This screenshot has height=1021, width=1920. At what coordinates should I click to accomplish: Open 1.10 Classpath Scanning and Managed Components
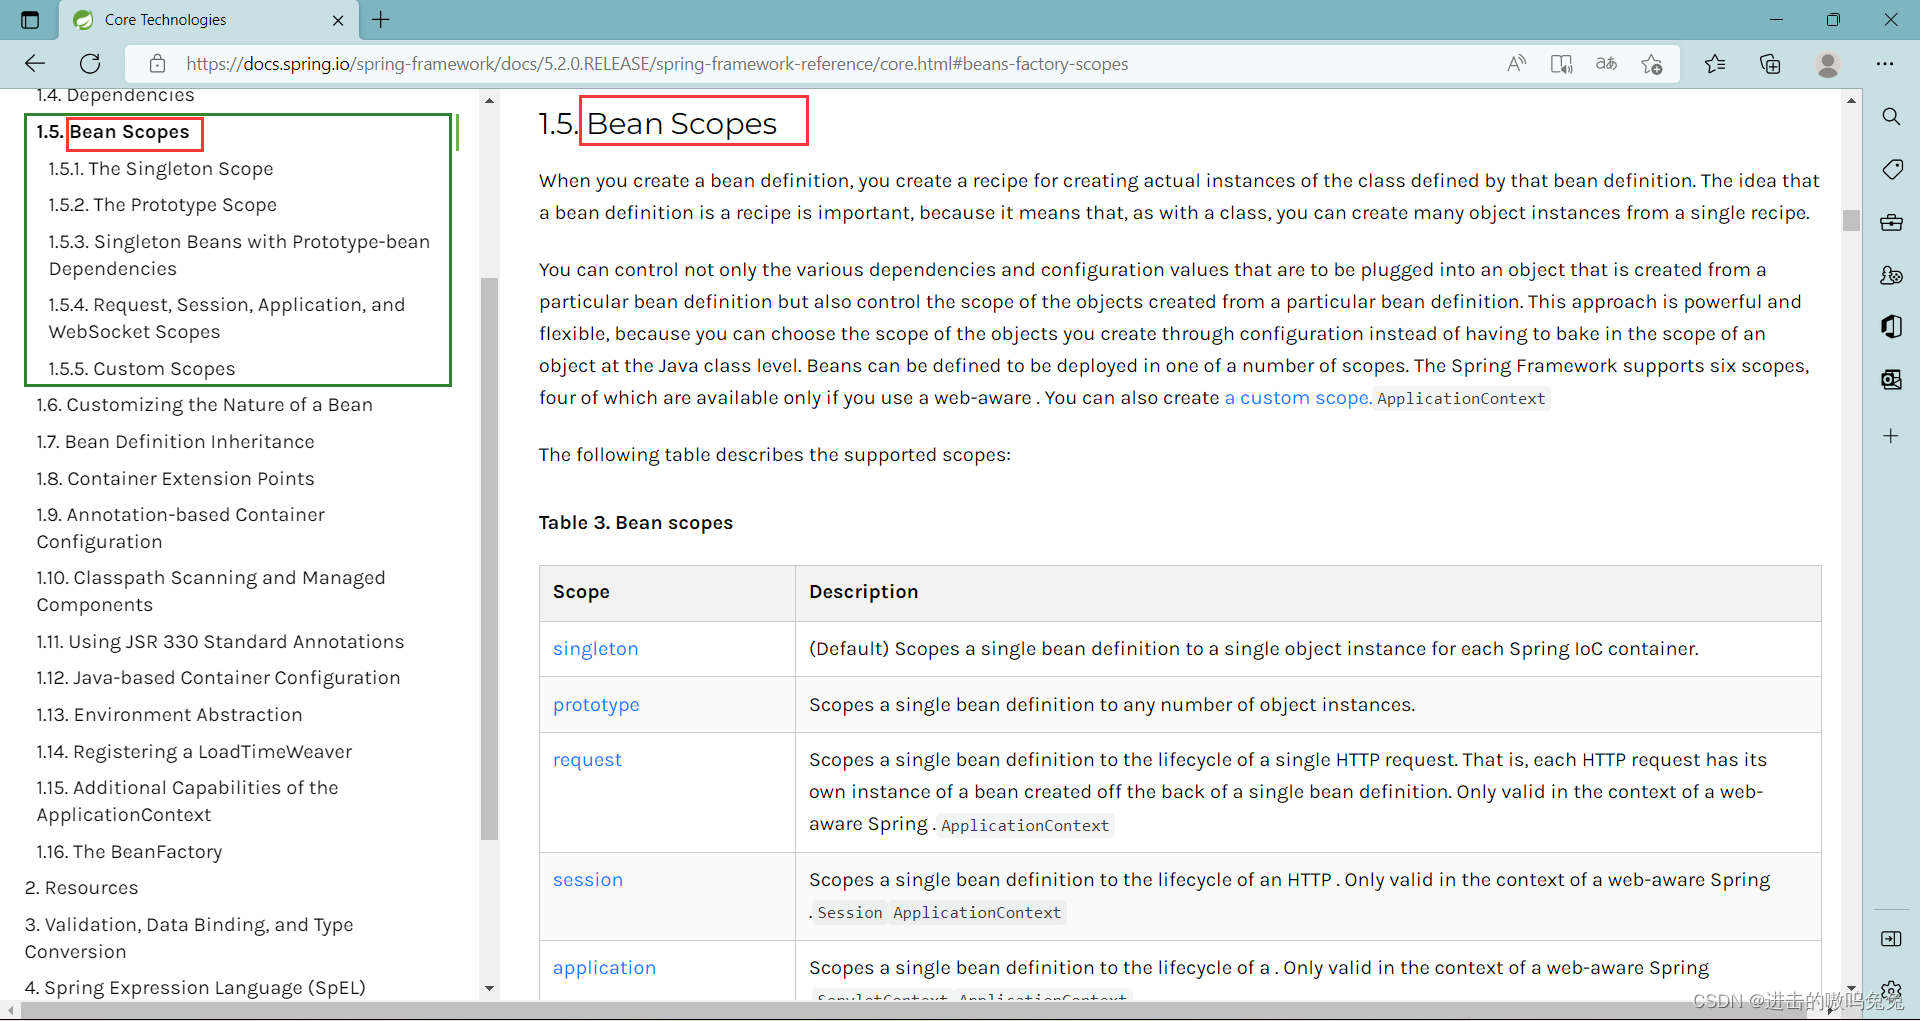(211, 591)
